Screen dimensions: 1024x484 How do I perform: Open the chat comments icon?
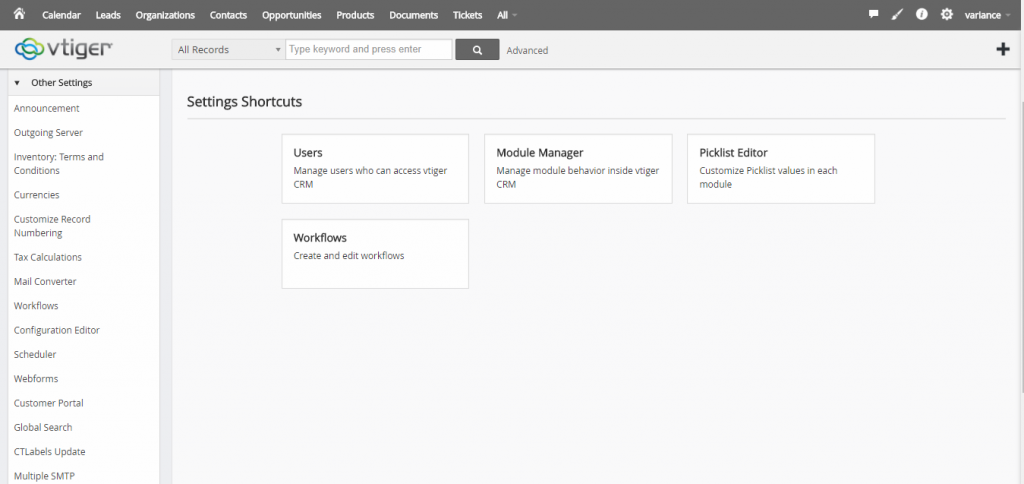pos(873,14)
